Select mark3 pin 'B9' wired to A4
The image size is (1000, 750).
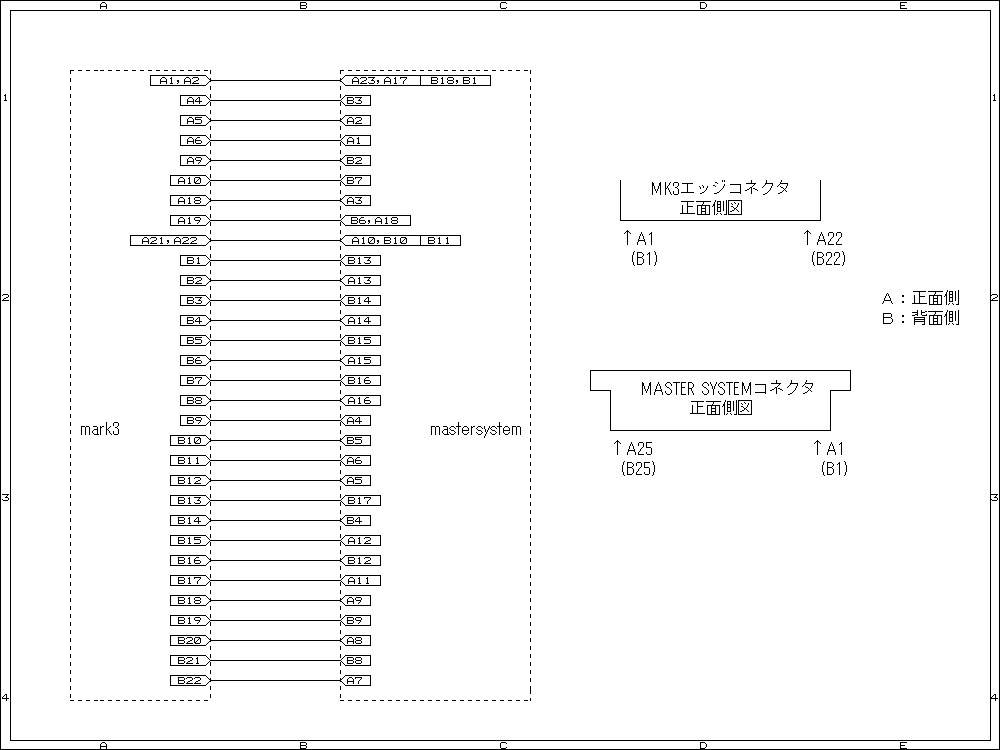coord(195,420)
